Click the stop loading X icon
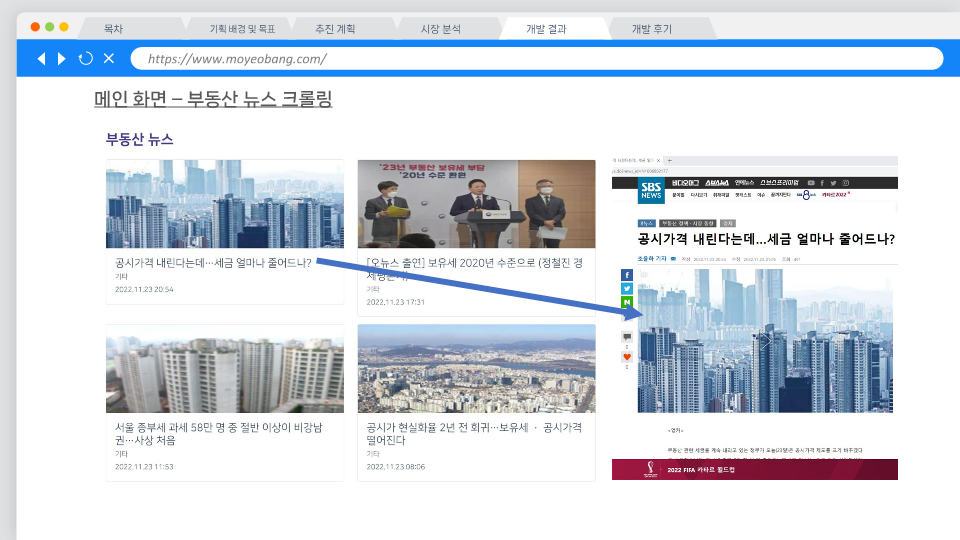 tap(109, 58)
